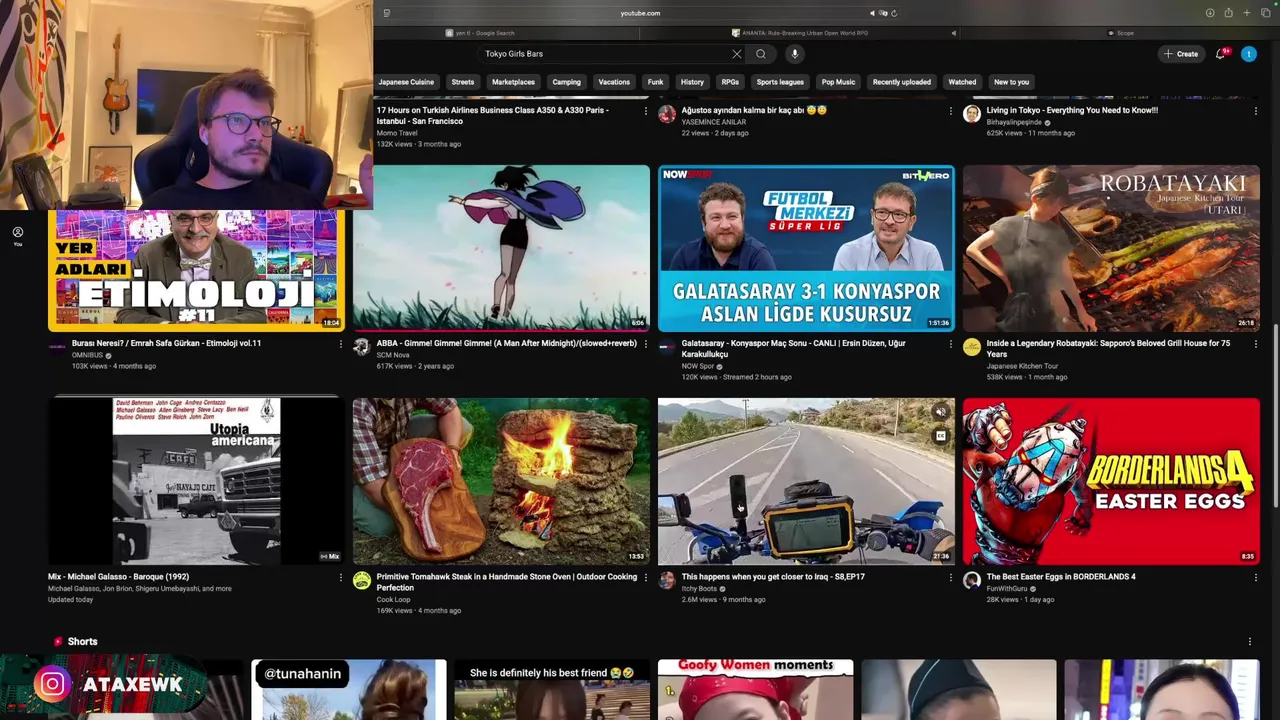1280x720 pixels.
Task: Show Safari tab overview
Action: [1264, 13]
